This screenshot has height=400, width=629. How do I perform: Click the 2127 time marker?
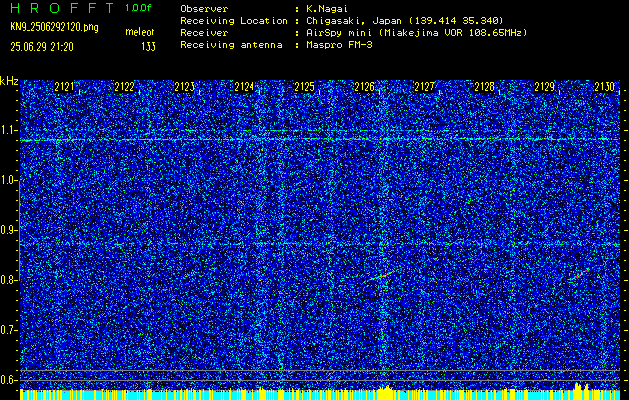(424, 87)
